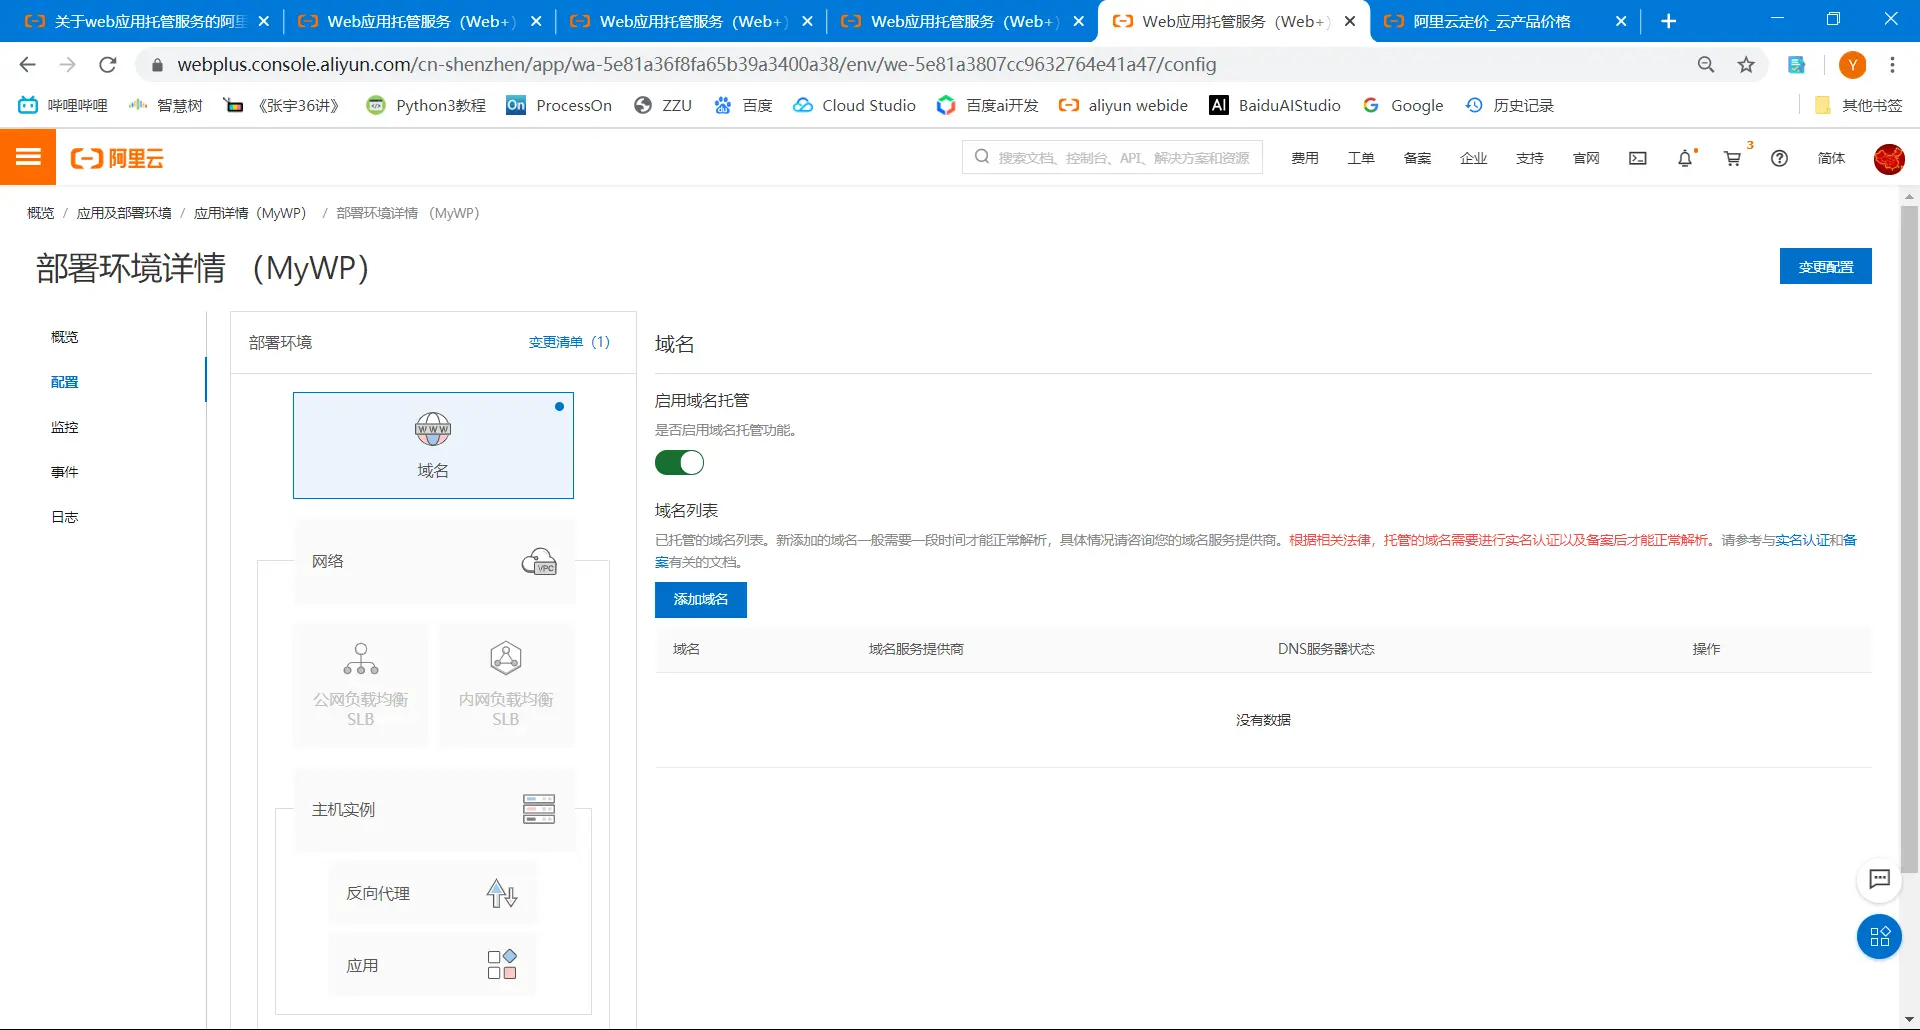Image resolution: width=1920 pixels, height=1030 pixels.
Task: Select the 内网负载均衡 SLB card
Action: [506, 685]
